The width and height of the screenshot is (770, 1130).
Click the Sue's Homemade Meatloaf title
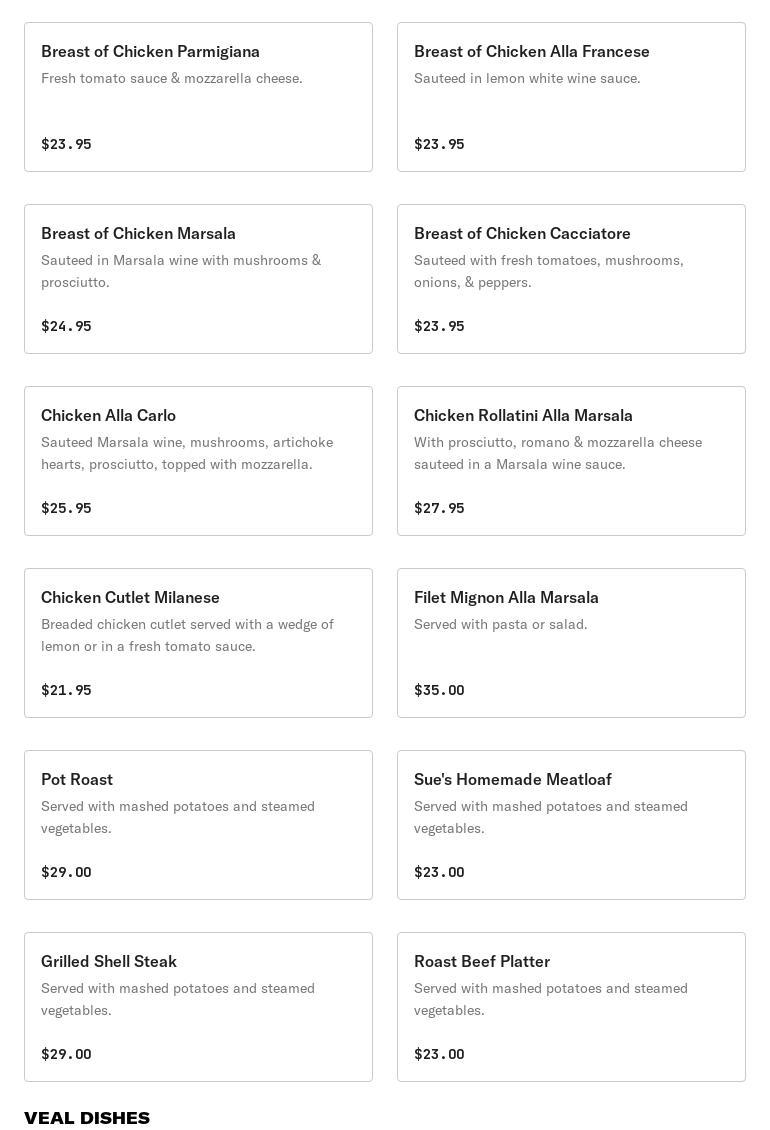512,779
